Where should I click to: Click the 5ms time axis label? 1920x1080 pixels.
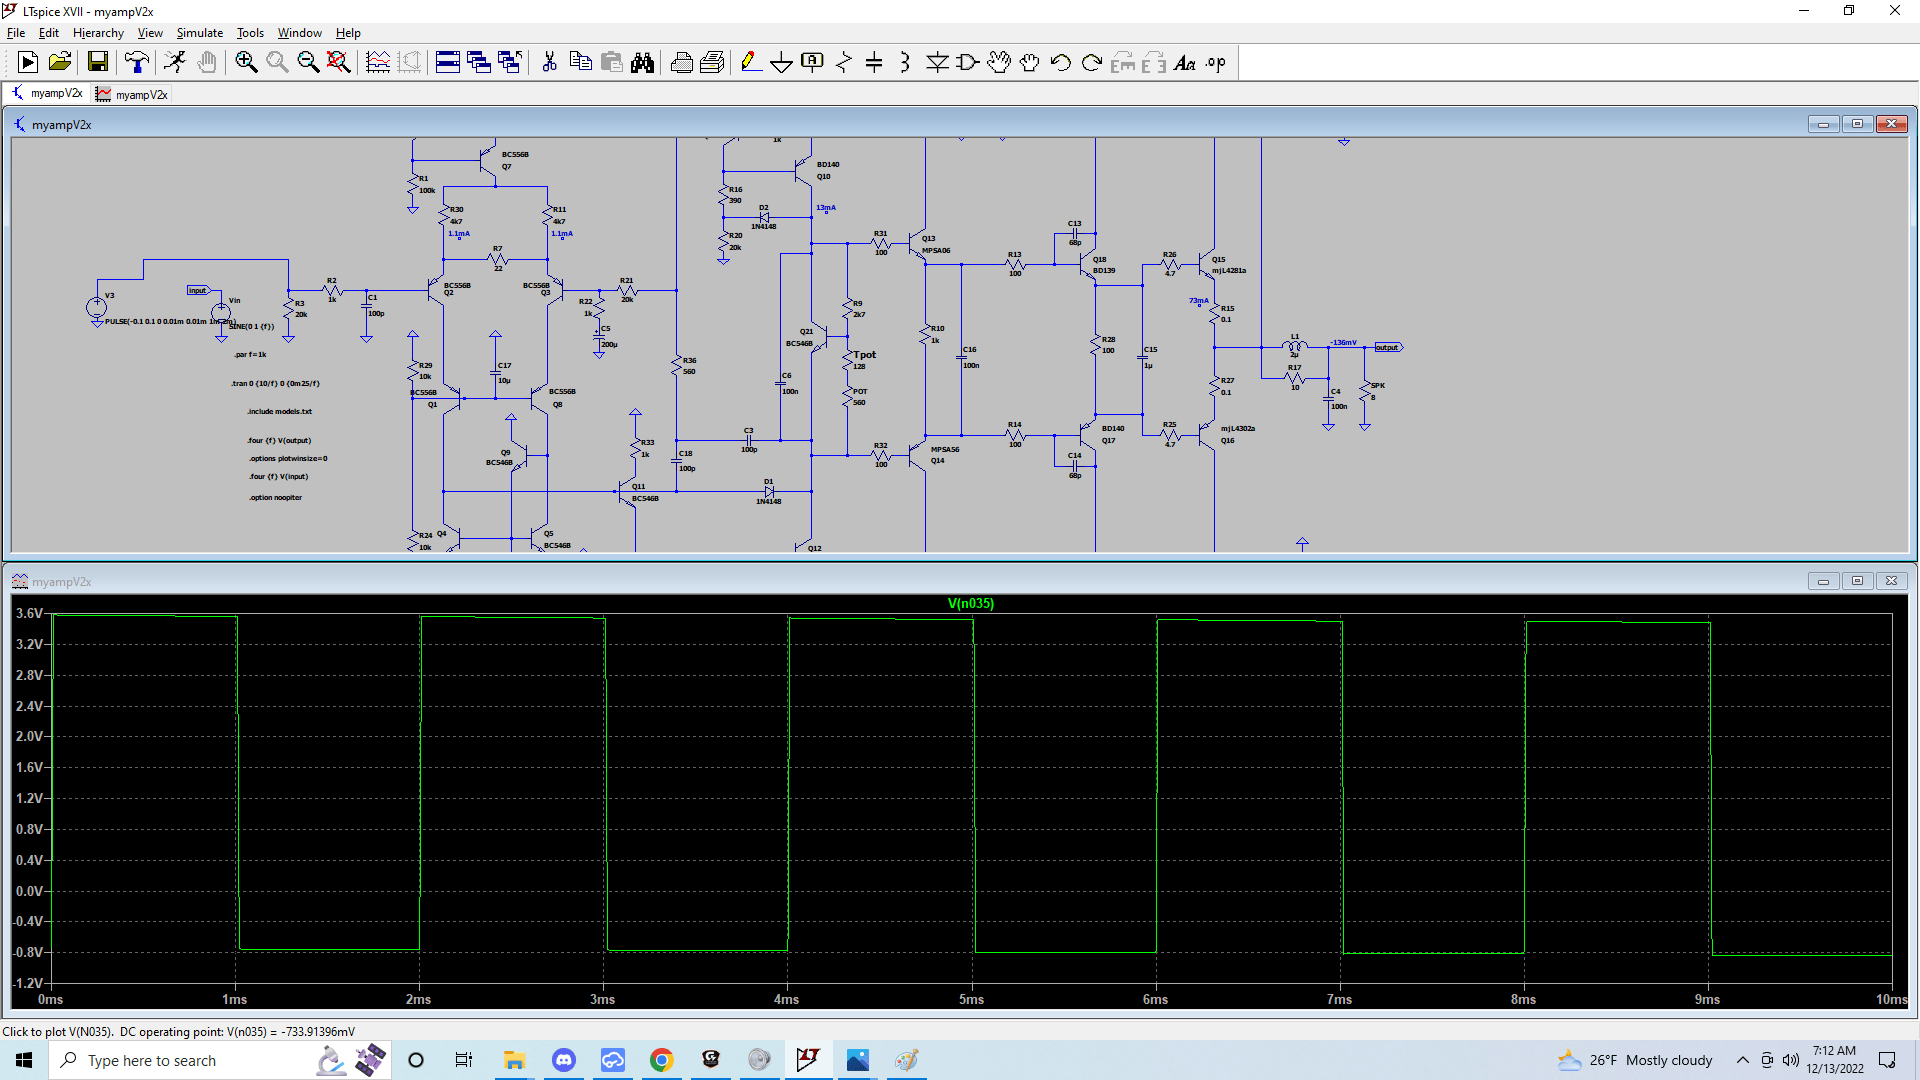pos(971,999)
